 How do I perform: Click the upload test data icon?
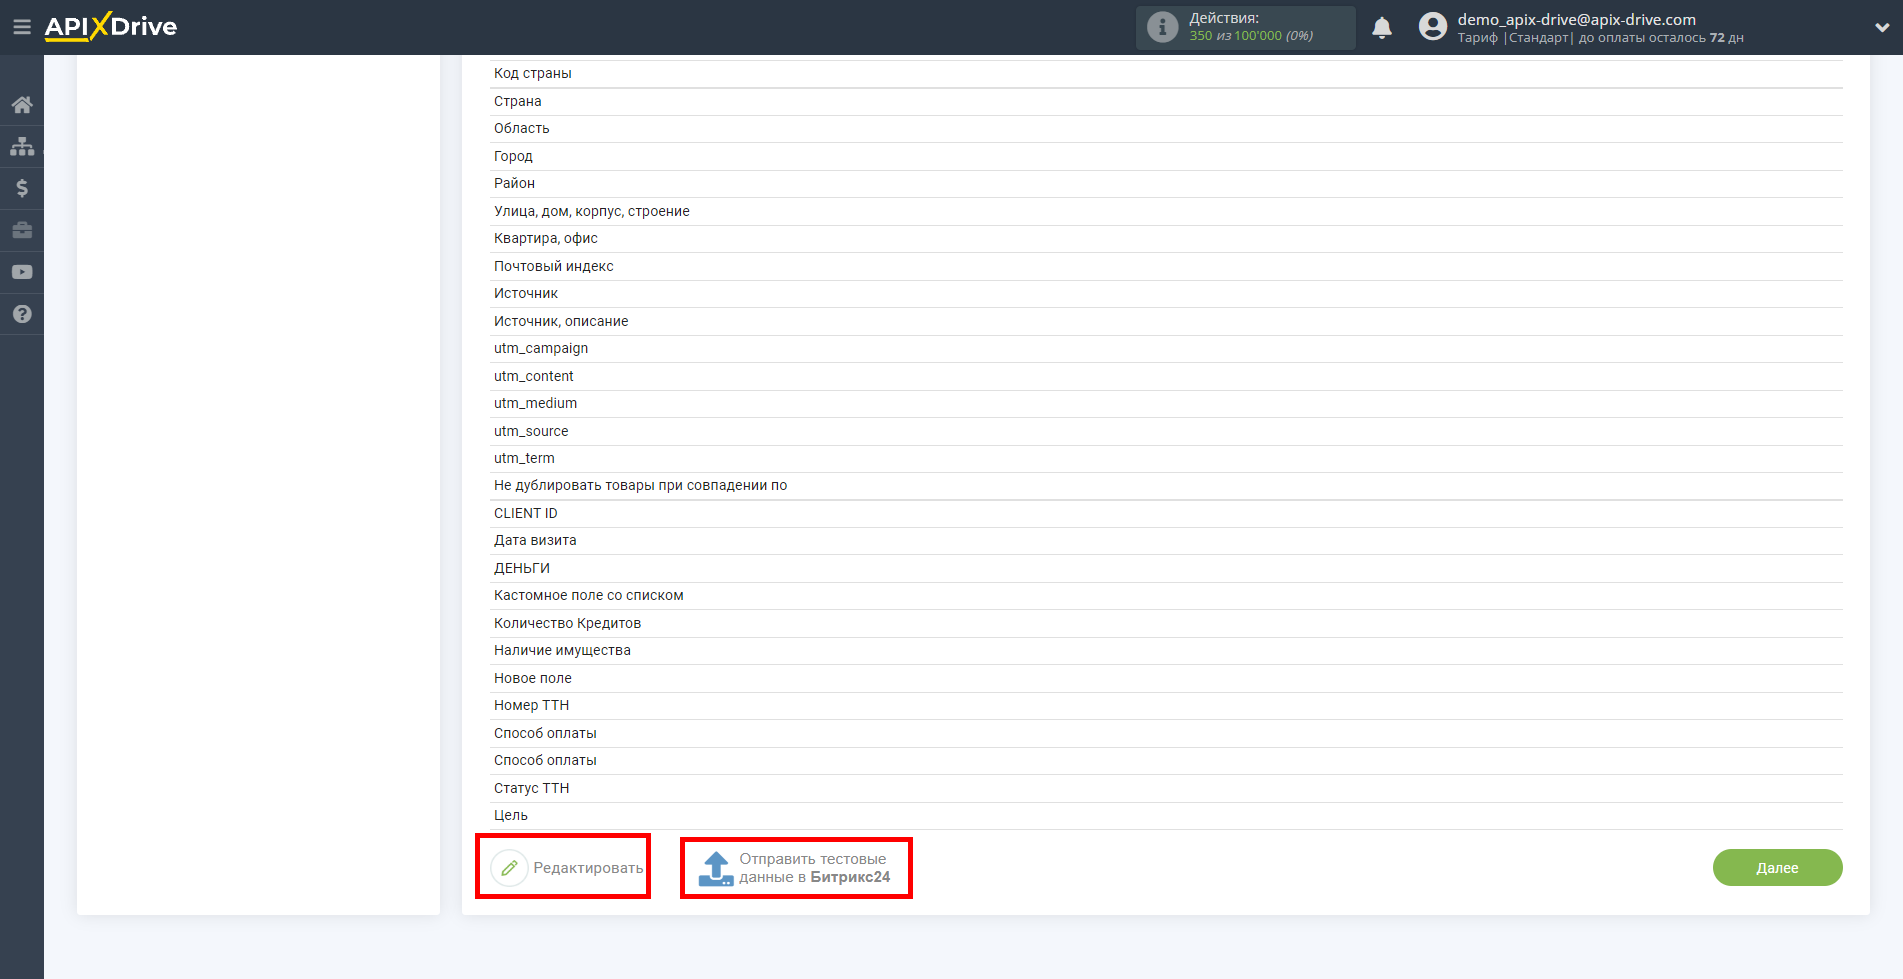coord(716,868)
